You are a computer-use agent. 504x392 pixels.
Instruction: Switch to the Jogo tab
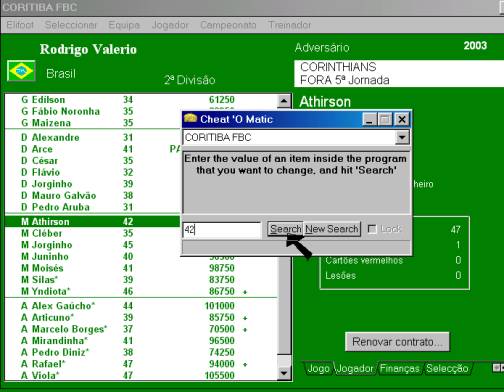(x=319, y=368)
